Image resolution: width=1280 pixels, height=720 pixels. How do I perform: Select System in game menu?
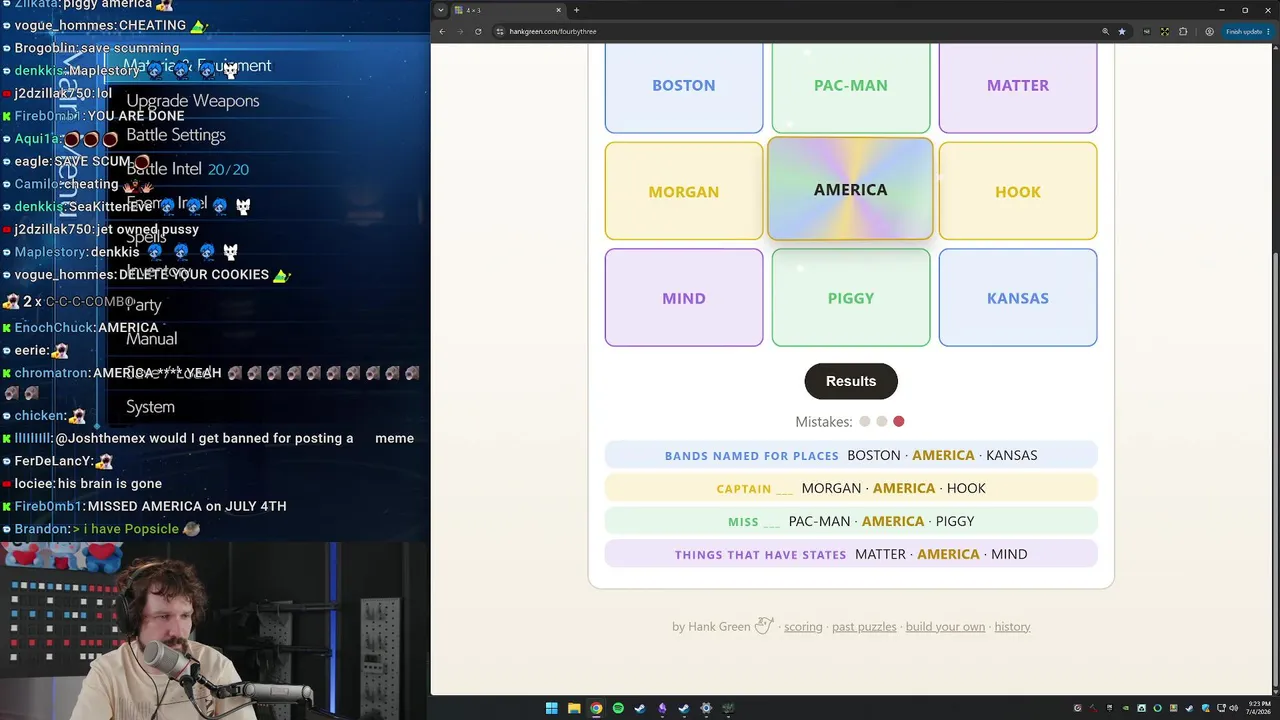tap(150, 407)
